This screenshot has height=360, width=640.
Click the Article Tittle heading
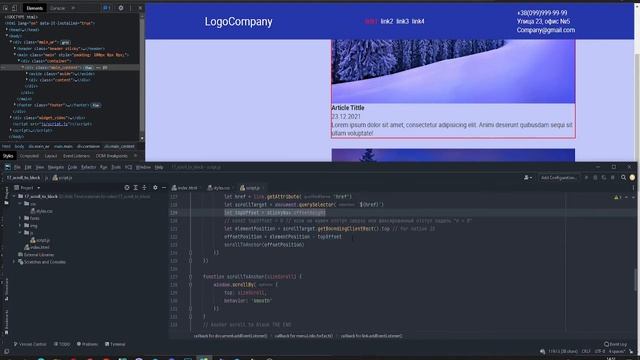(x=348, y=108)
